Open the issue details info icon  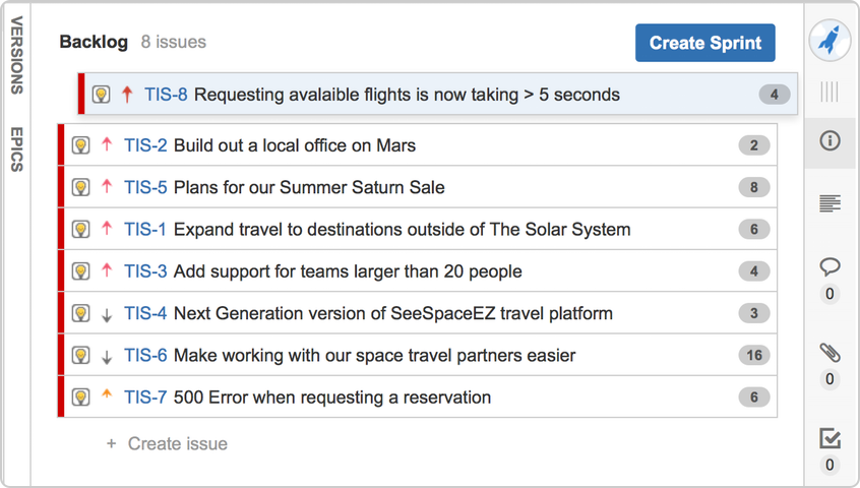coord(830,141)
